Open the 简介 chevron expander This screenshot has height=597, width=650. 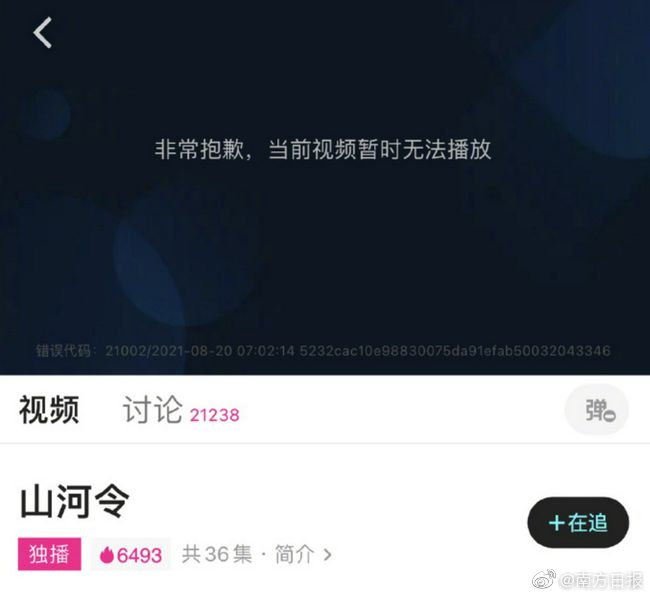(327, 555)
